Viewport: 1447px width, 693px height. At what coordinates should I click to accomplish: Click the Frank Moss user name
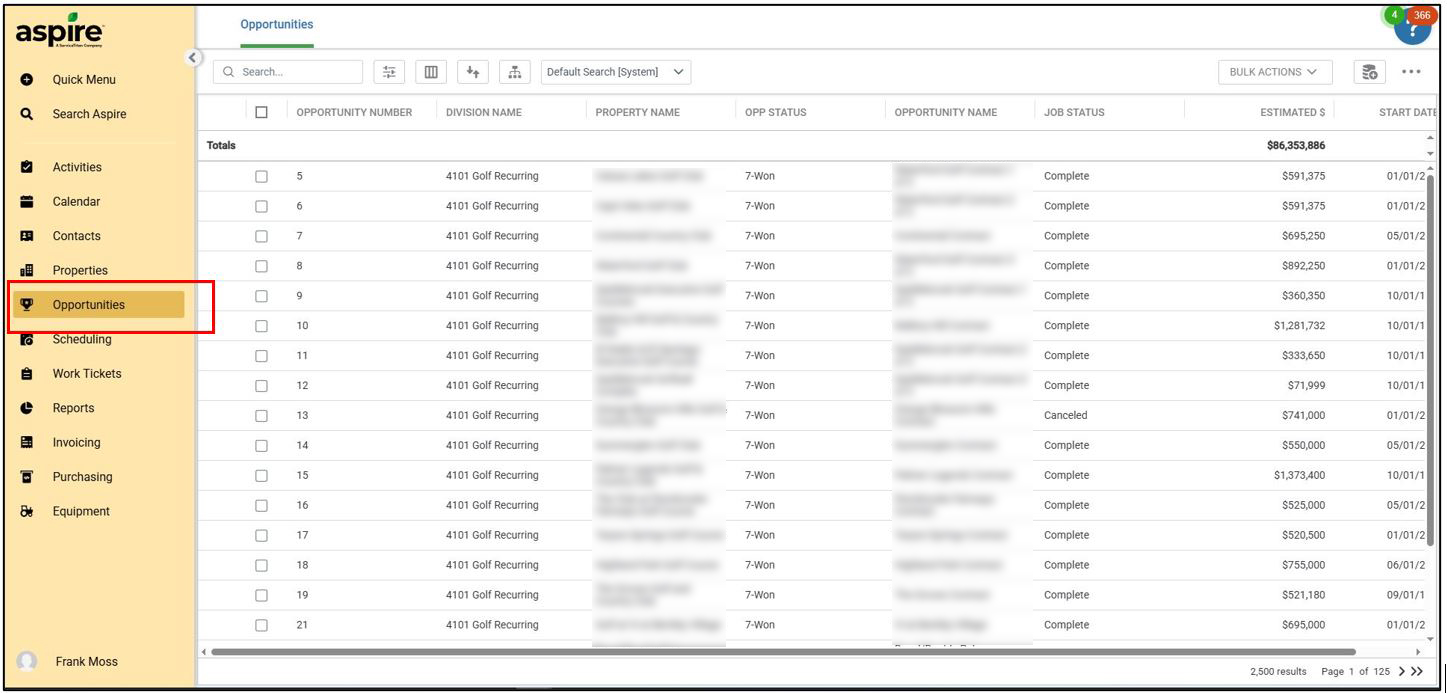click(87, 662)
